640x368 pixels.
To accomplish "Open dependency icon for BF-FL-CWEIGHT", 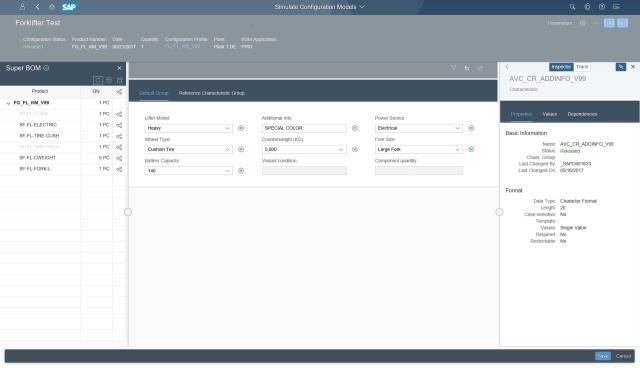I will [119, 158].
